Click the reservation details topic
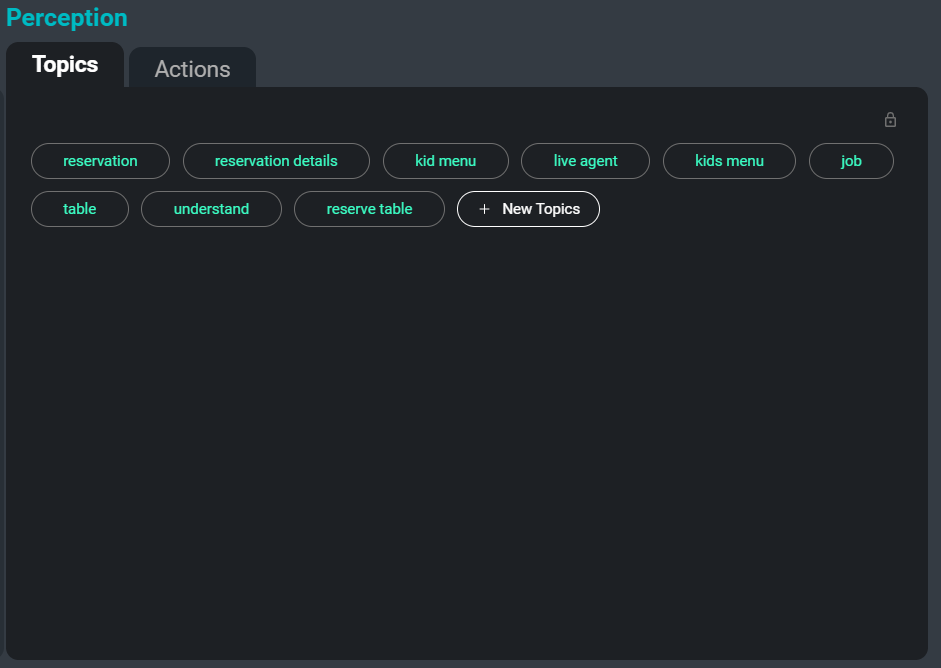The image size is (941, 668). [276, 160]
